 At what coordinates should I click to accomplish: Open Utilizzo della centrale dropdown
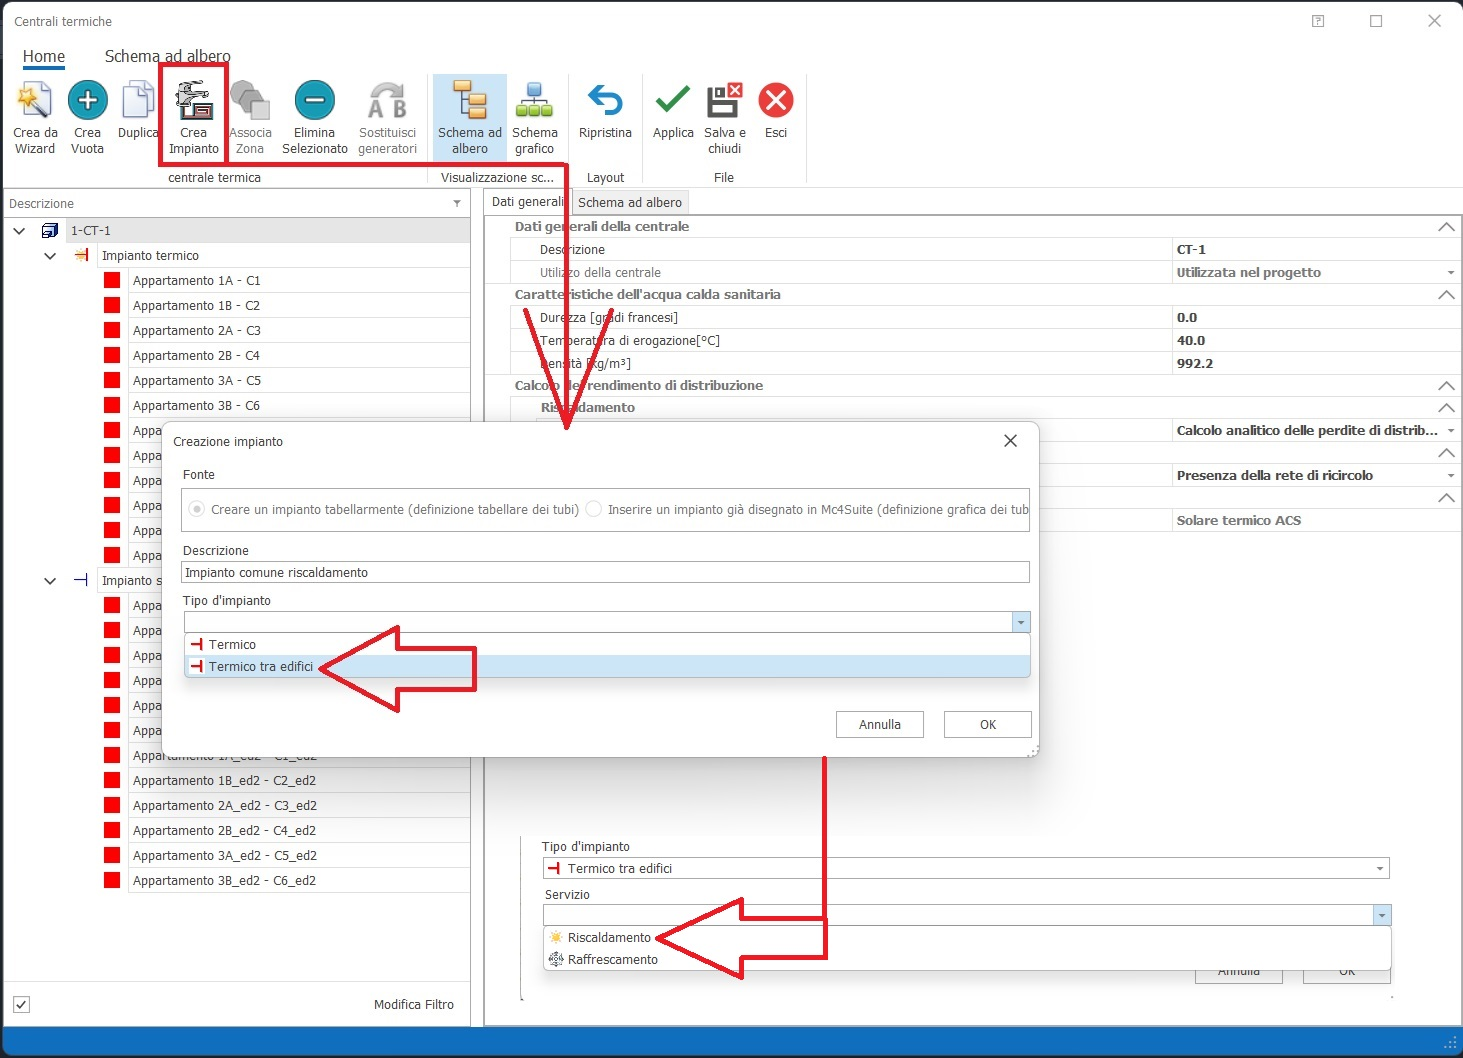(x=1450, y=273)
